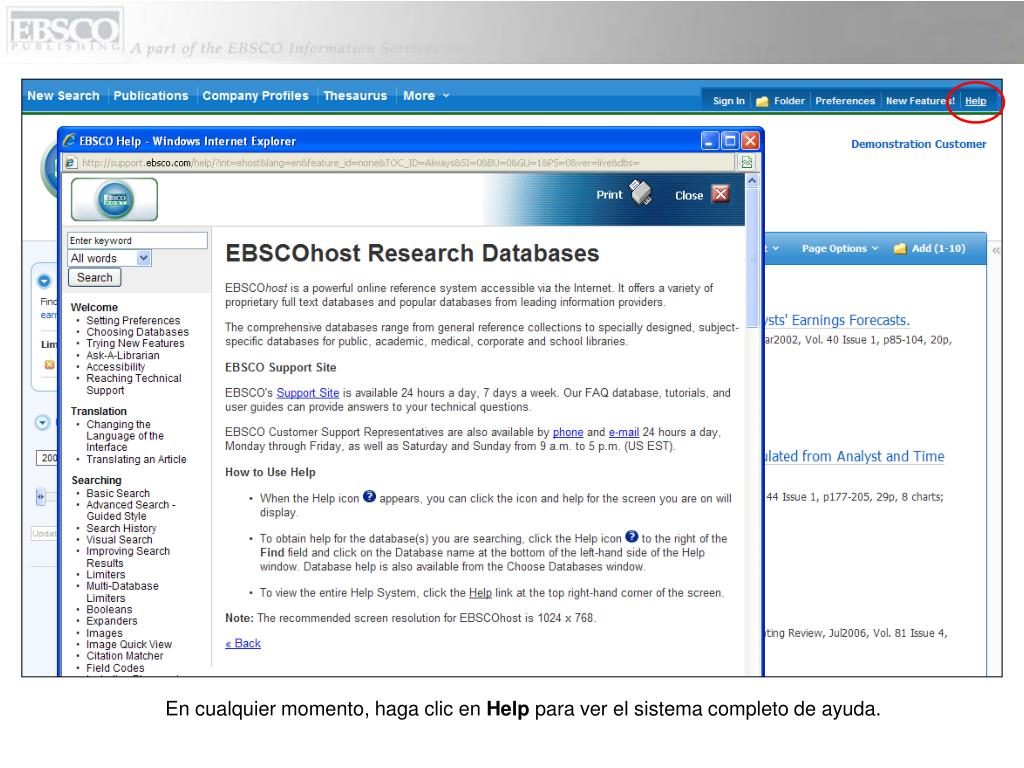Open Translating an Article topic
The height and width of the screenshot is (768, 1024).
coord(136,459)
